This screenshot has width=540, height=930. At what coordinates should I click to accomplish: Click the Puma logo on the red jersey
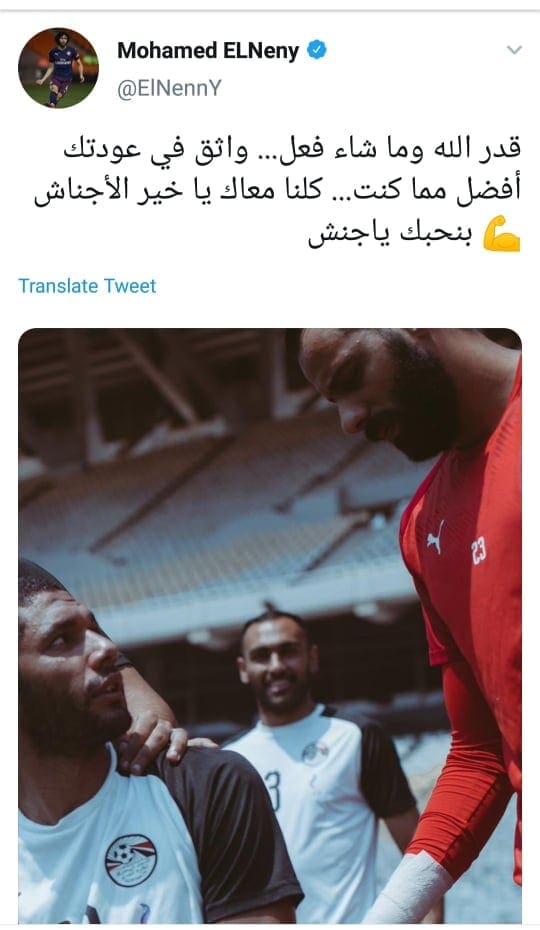click(x=436, y=536)
